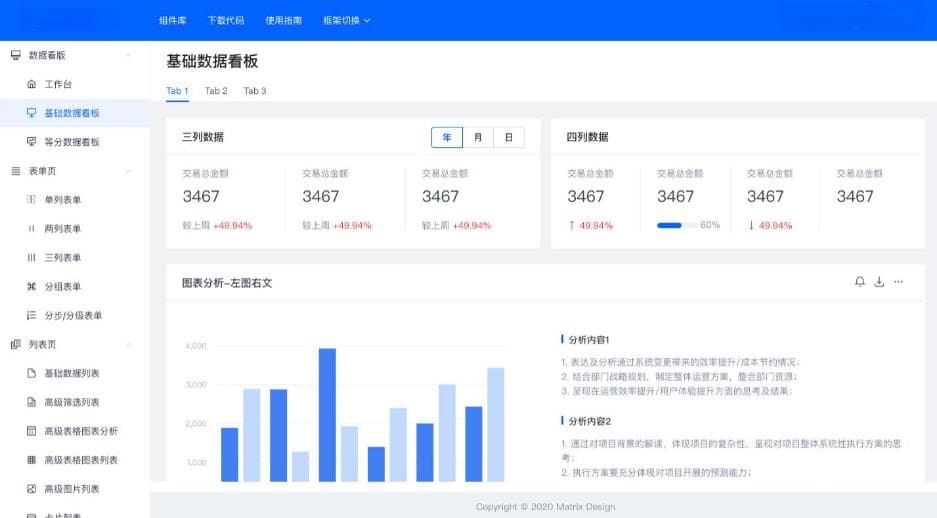Click the 基础数据看板 sidebar icon
937x518 pixels.
point(32,113)
